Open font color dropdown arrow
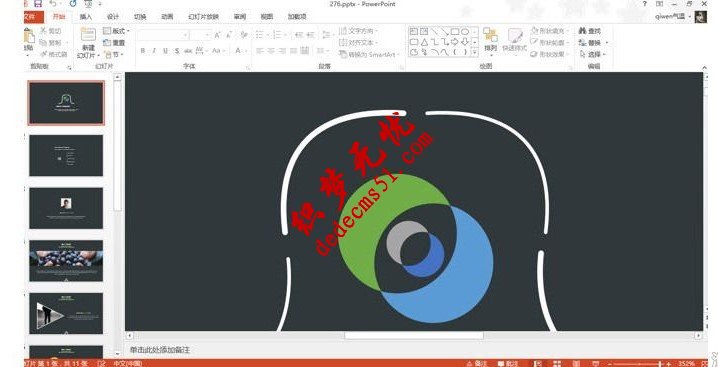 (247, 51)
